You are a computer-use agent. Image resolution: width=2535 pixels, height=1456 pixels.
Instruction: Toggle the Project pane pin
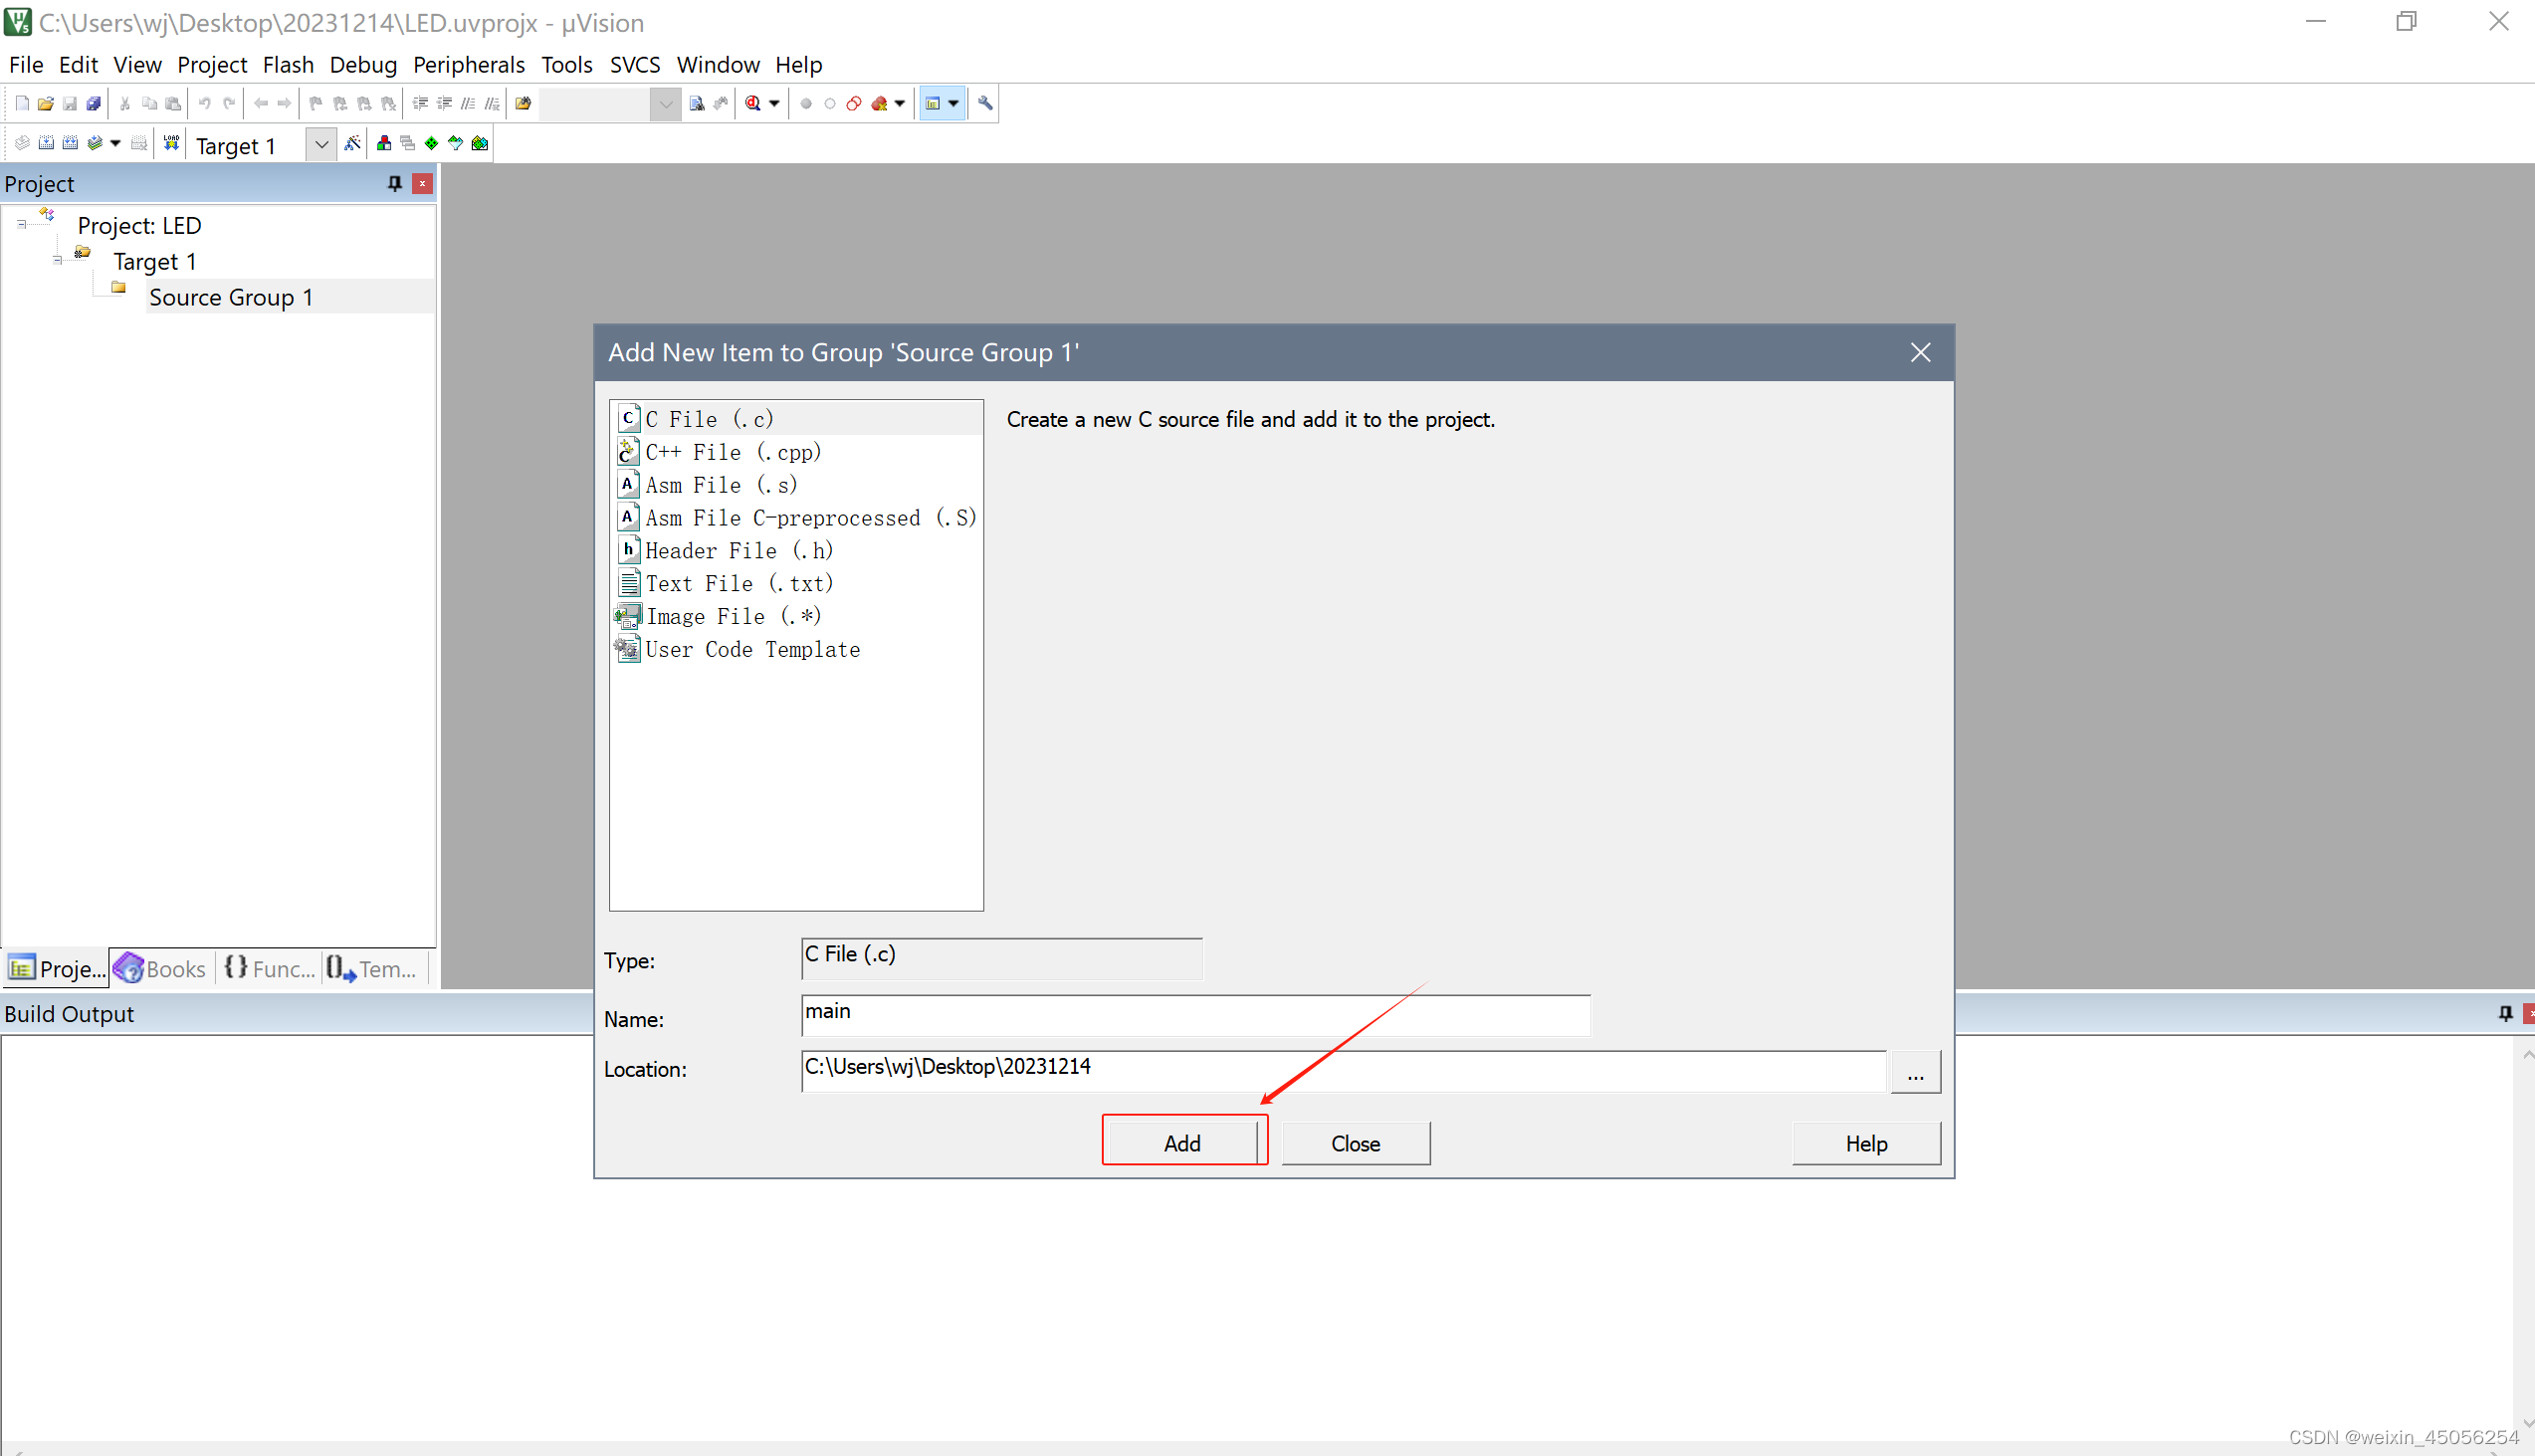tap(395, 183)
